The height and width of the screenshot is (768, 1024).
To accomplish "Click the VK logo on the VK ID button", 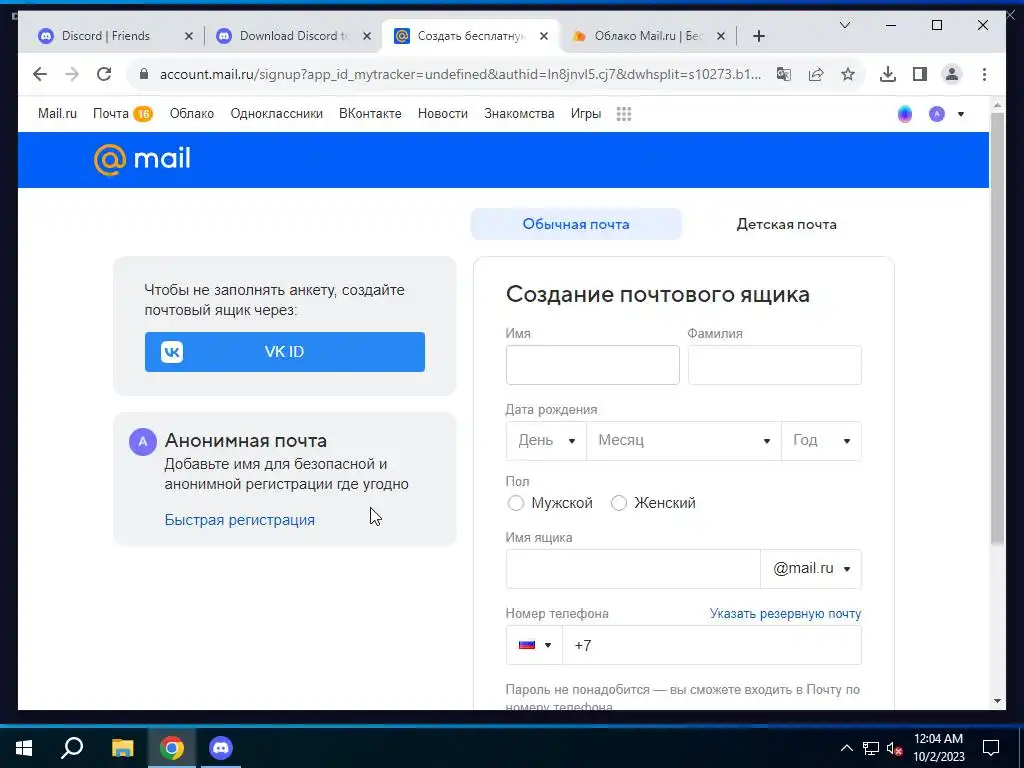I will pyautogui.click(x=172, y=352).
